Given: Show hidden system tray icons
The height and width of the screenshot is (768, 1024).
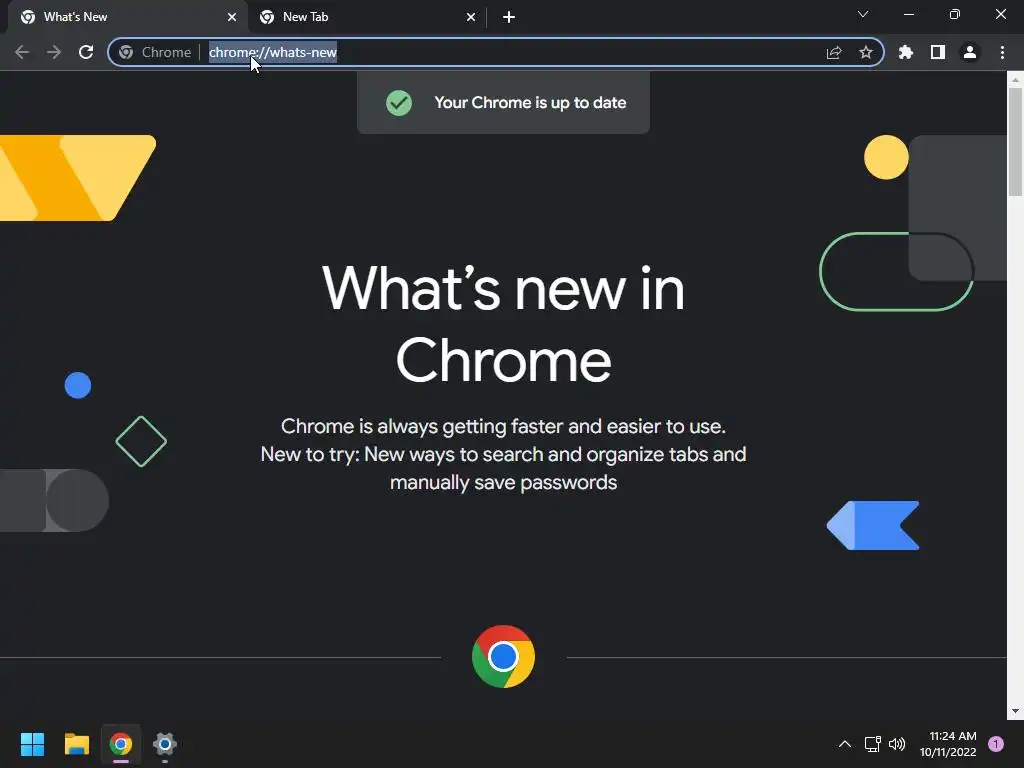Looking at the screenshot, I should (844, 744).
